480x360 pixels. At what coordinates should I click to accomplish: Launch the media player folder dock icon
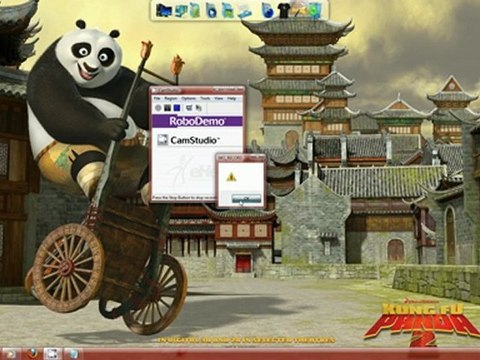point(211,10)
